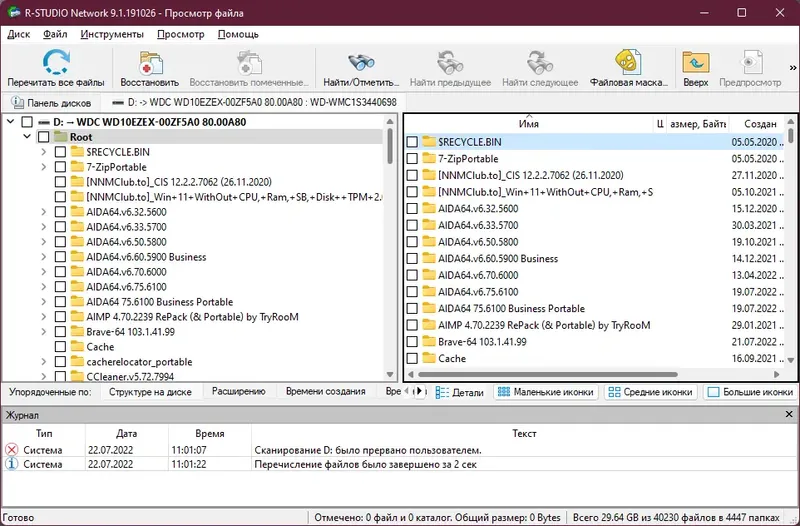Check AIDA64.v6.70.6000 checkbox in right list
800x526 pixels.
[x=412, y=275]
